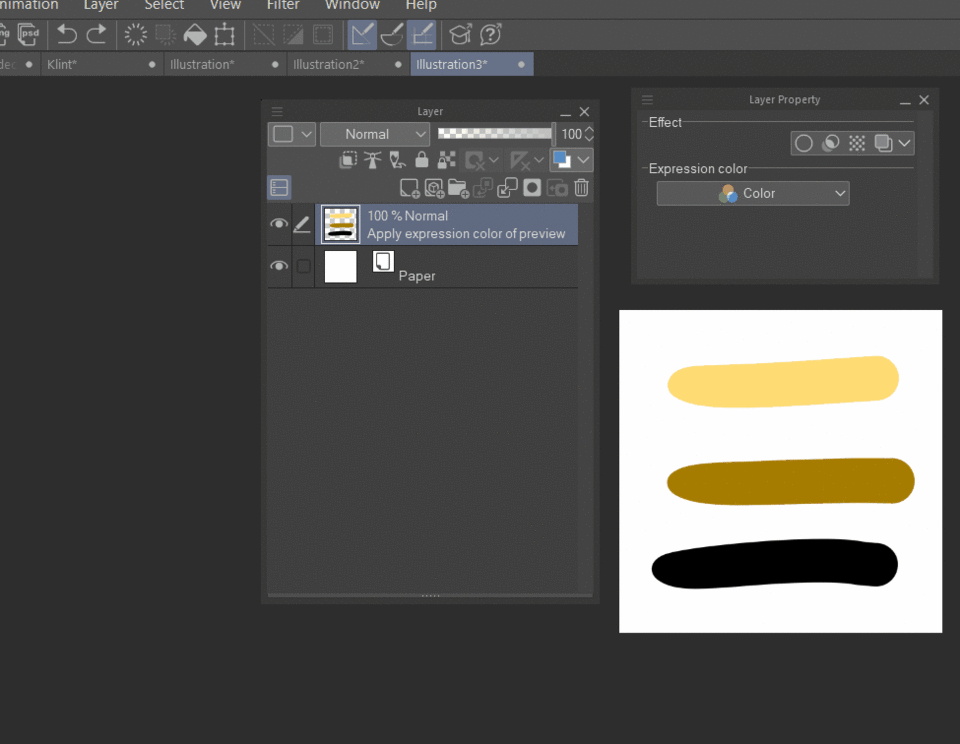This screenshot has width=960, height=744.
Task: Set layer as reference with lighthouse icon
Action: tap(372, 160)
